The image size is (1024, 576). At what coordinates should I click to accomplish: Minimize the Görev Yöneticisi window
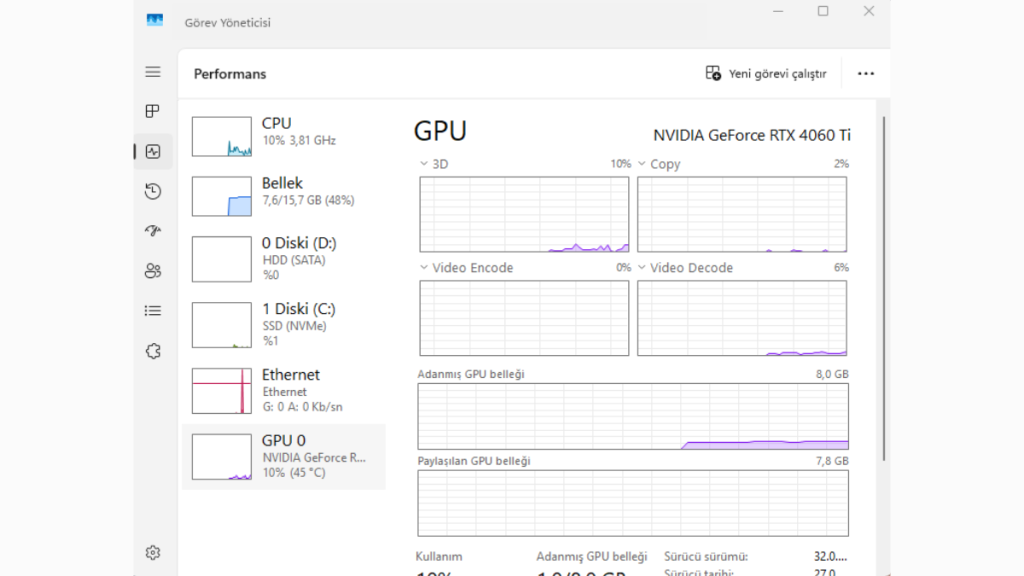click(778, 11)
